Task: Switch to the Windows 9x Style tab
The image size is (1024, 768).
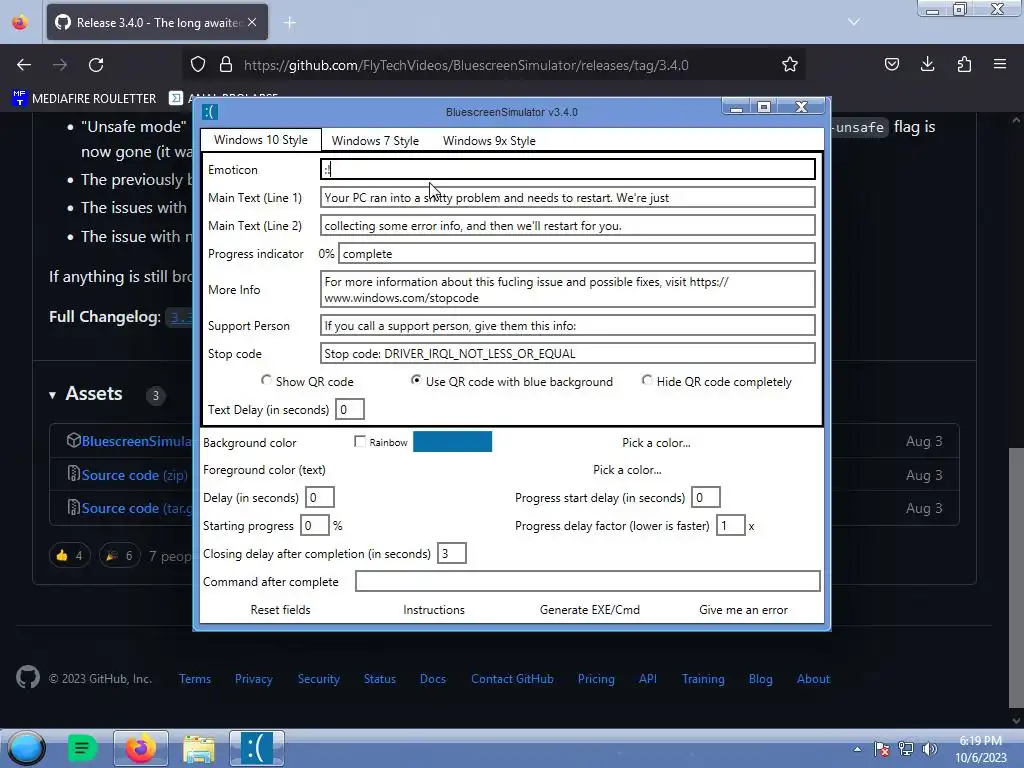Action: (x=489, y=140)
